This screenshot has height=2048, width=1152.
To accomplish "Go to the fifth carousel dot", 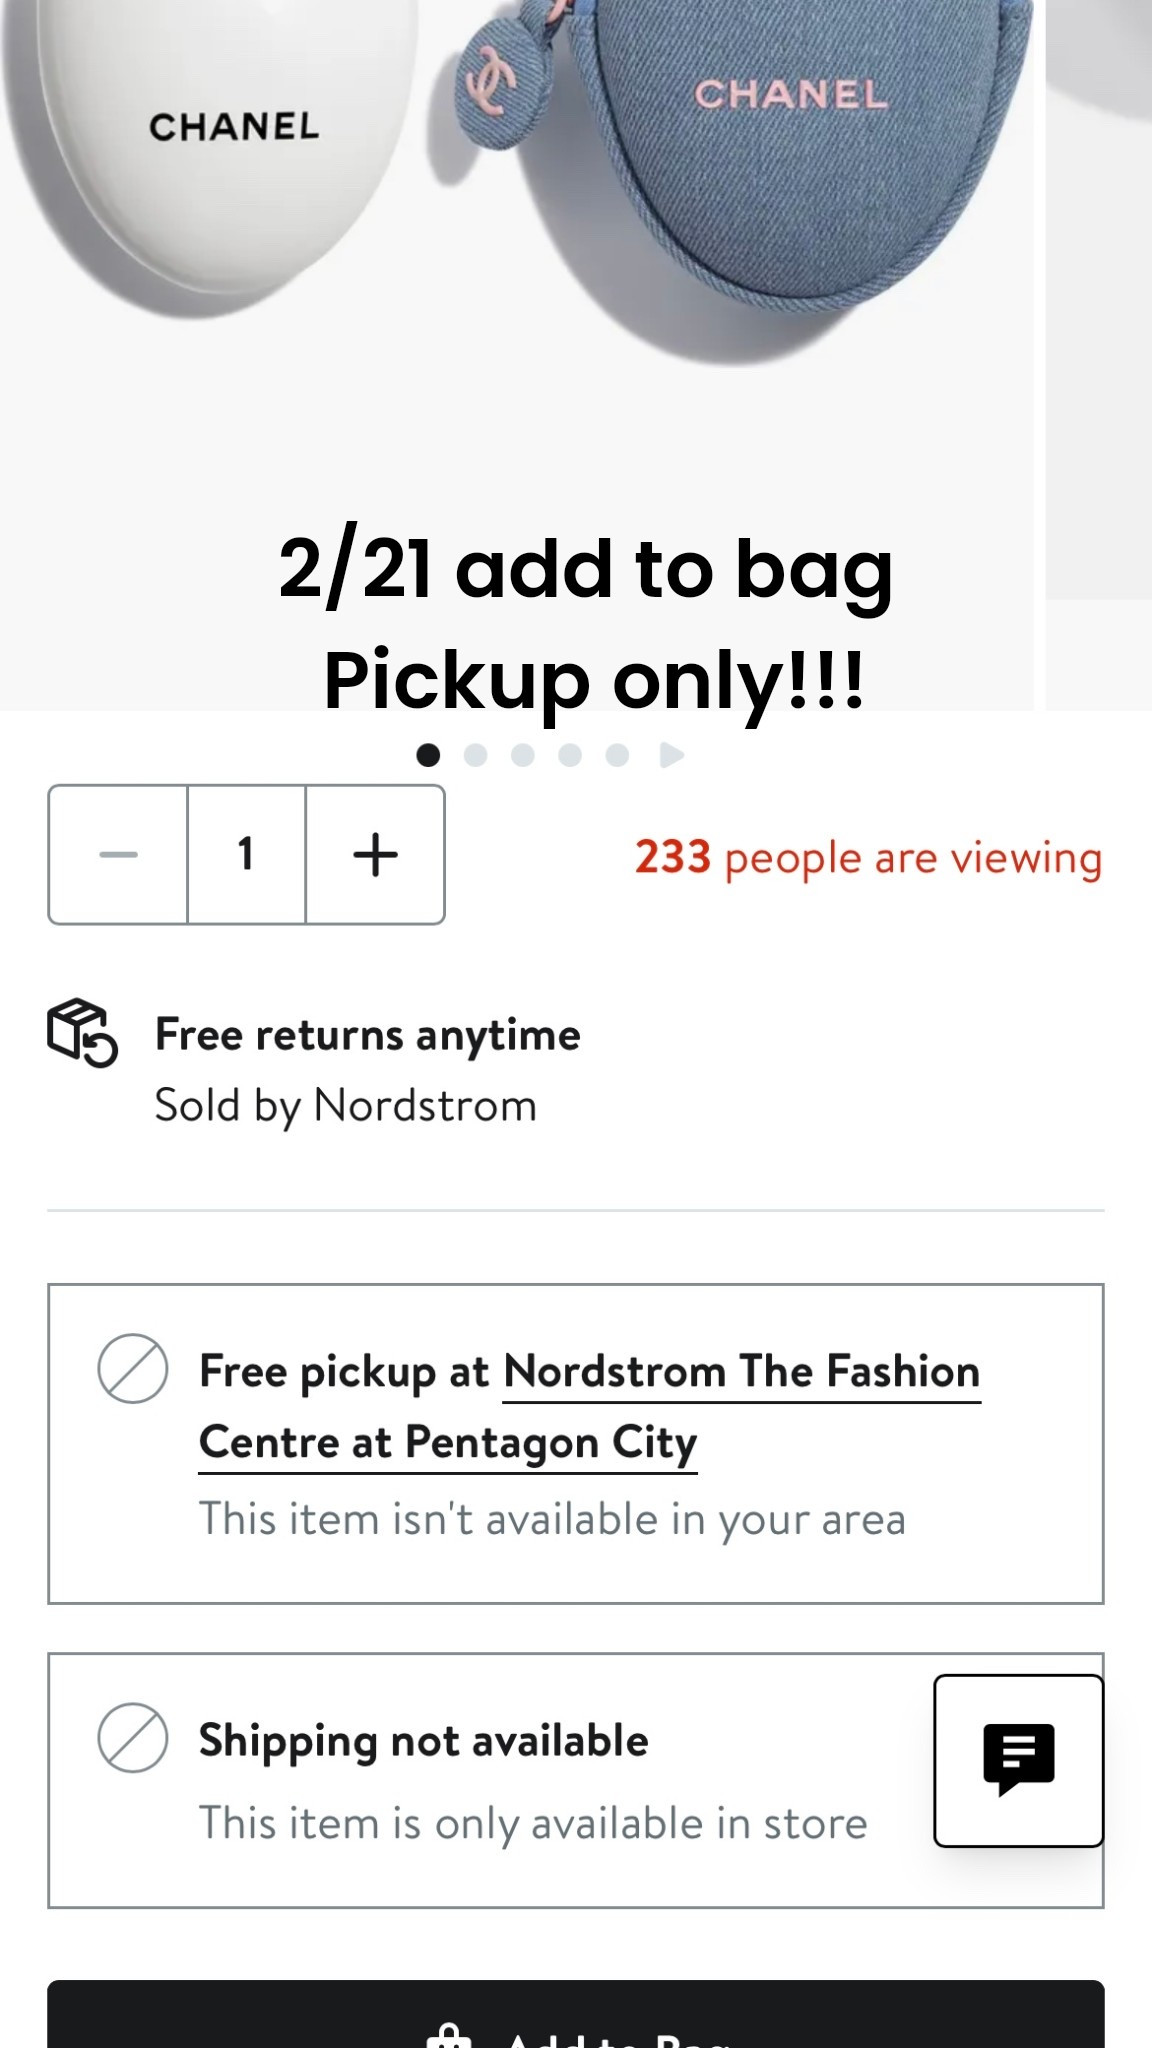I will click(x=617, y=755).
